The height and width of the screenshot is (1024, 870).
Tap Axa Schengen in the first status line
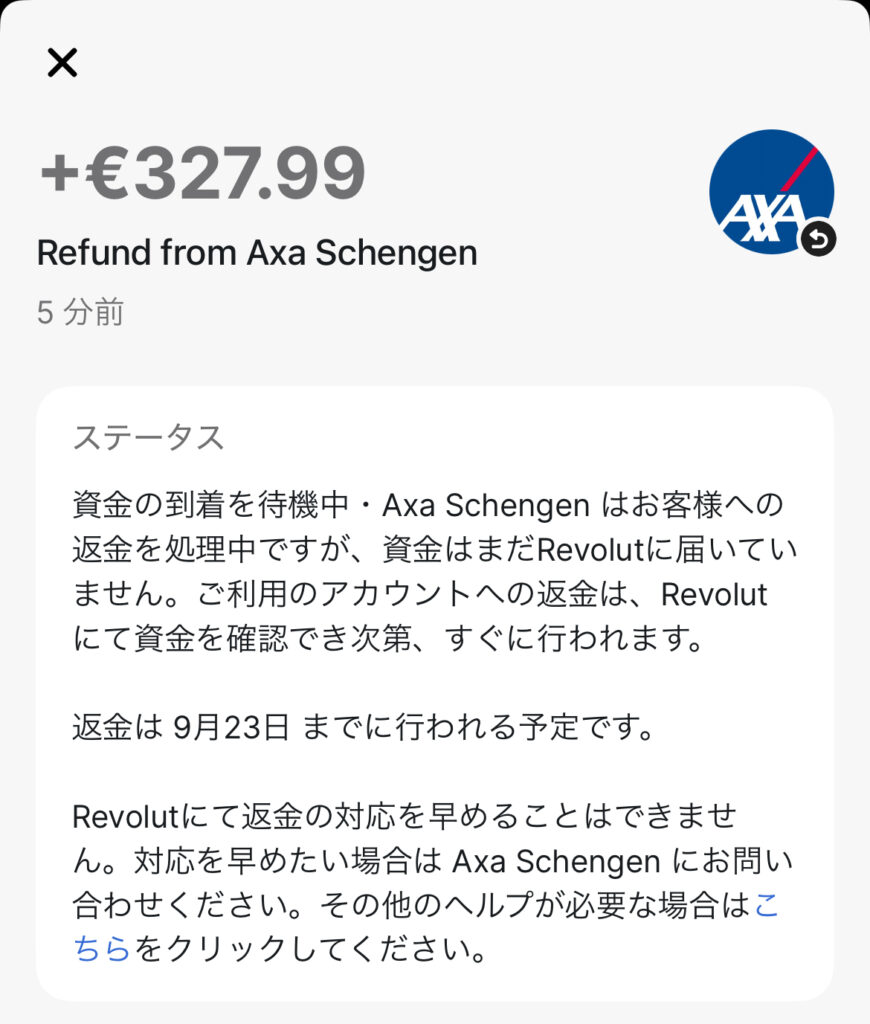click(487, 505)
